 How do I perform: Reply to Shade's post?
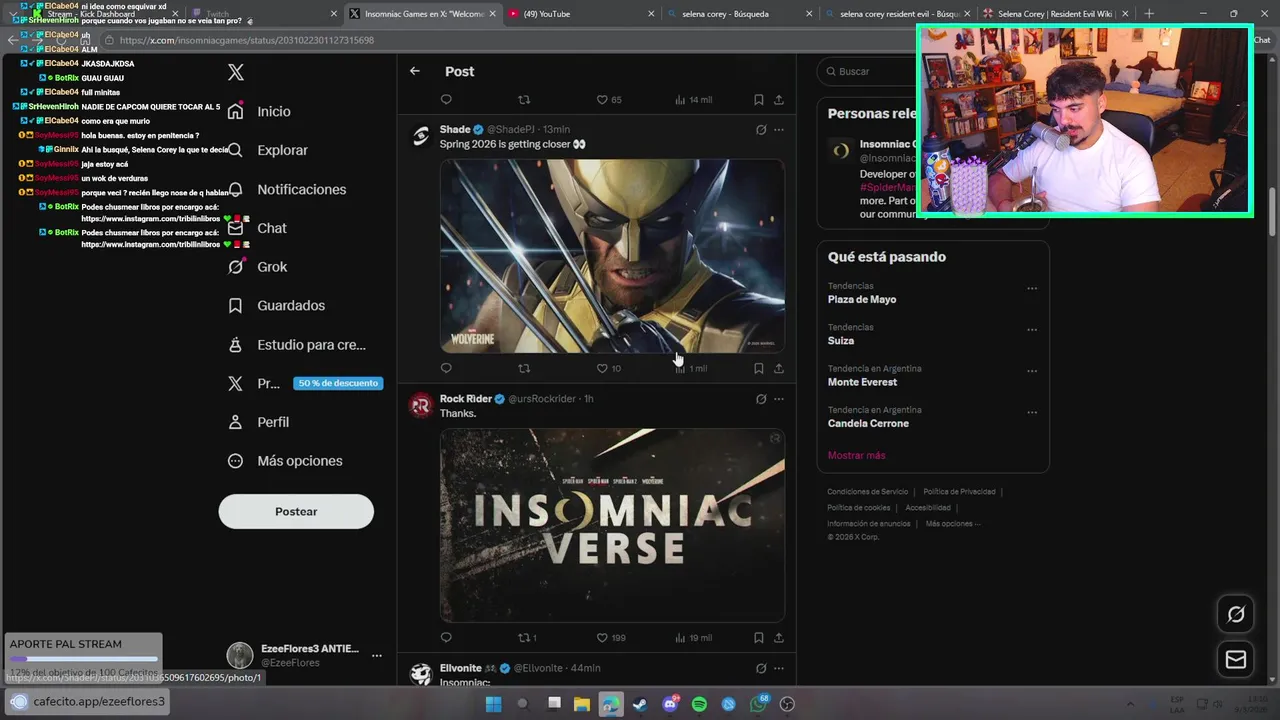(446, 368)
